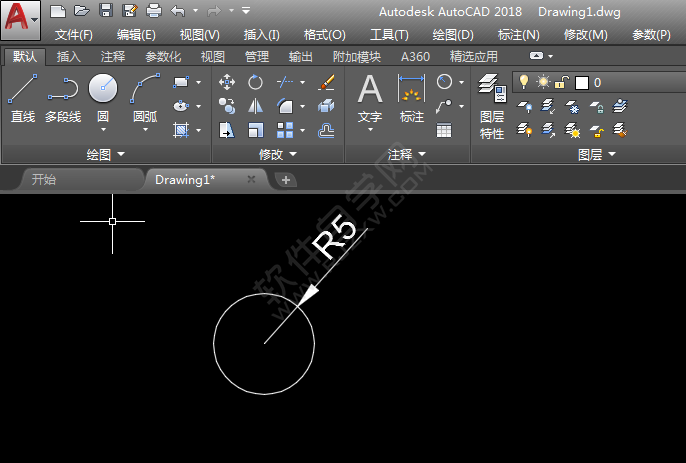Expand the Modify (修改) panel
The height and width of the screenshot is (463, 686).
pos(278,154)
